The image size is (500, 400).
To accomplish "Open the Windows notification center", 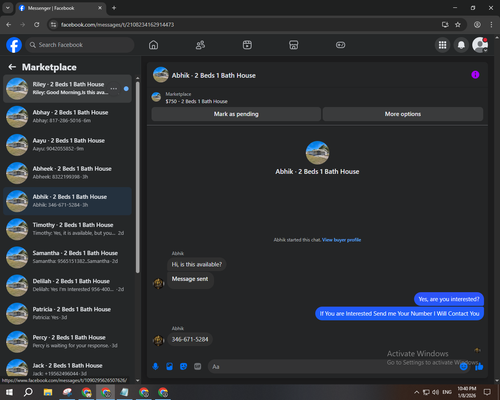I will pyautogui.click(x=487, y=392).
